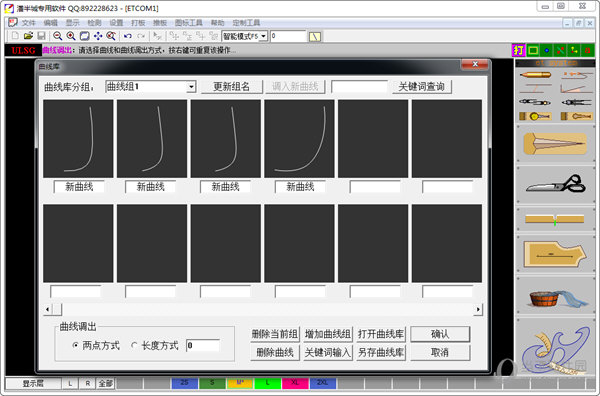Select the green L size color swatch

(267, 383)
